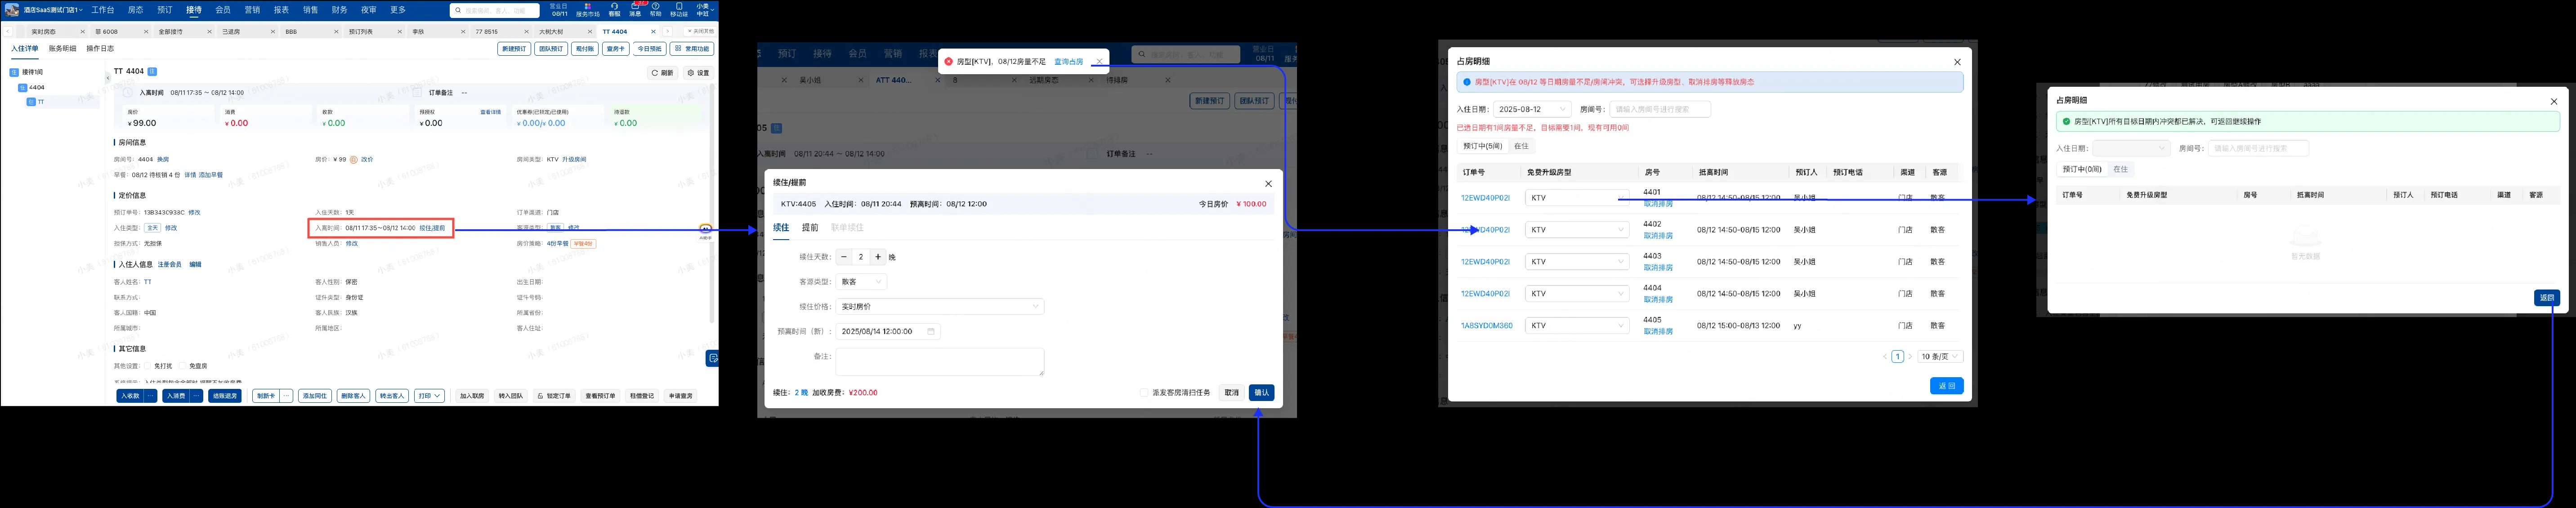2576x508 pixels.
Task: Click the 添加同住 button
Action: 315,396
